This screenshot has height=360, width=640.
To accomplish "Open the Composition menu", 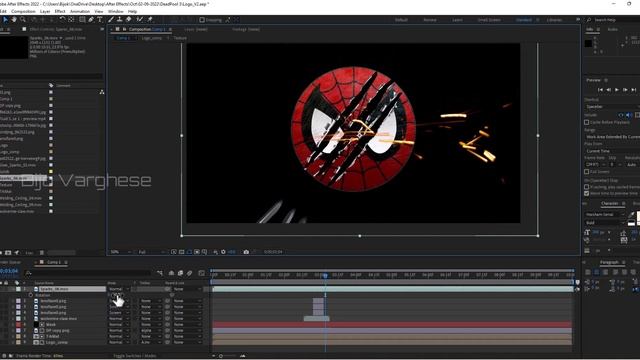I will 23,11.
